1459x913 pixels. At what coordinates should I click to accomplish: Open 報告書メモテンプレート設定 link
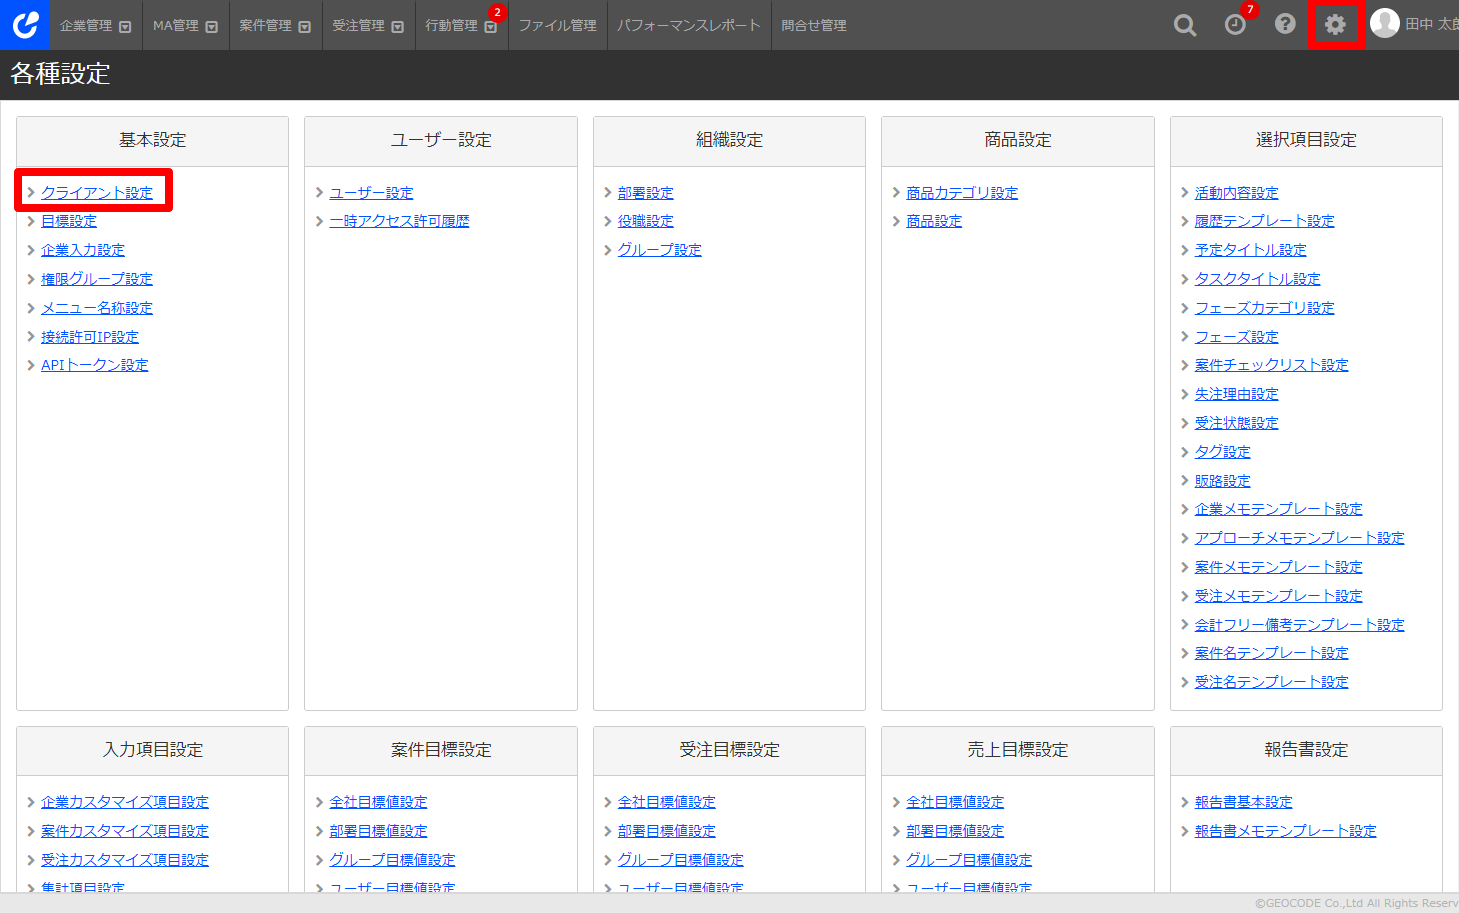pyautogui.click(x=1286, y=831)
